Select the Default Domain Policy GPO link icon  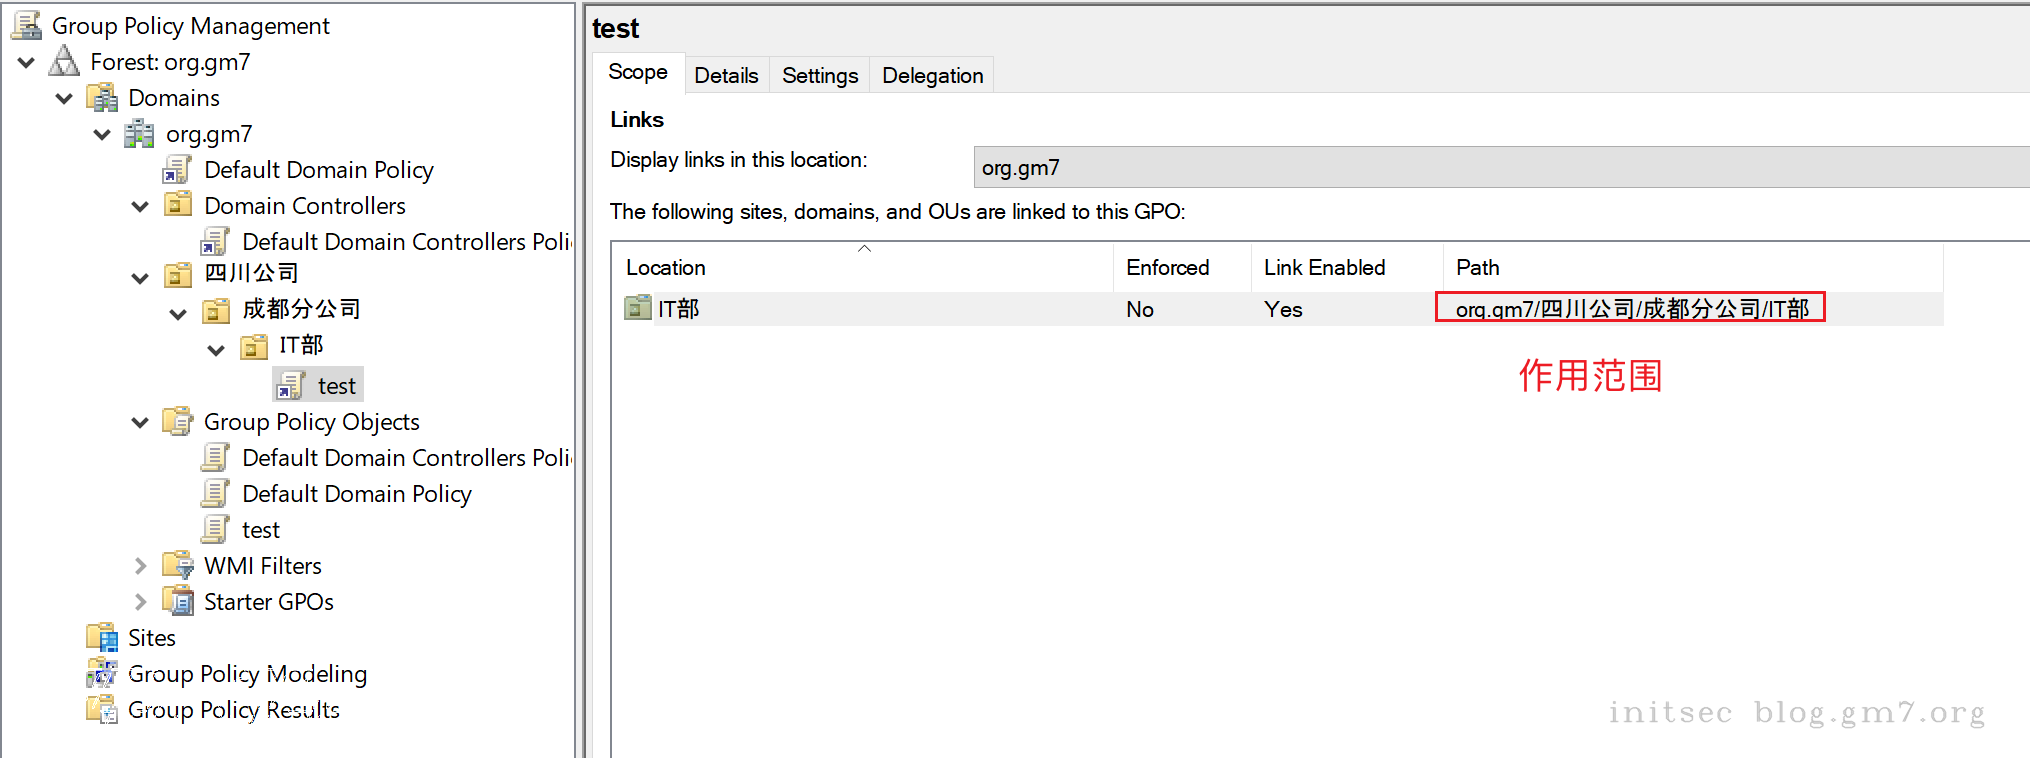(x=177, y=170)
